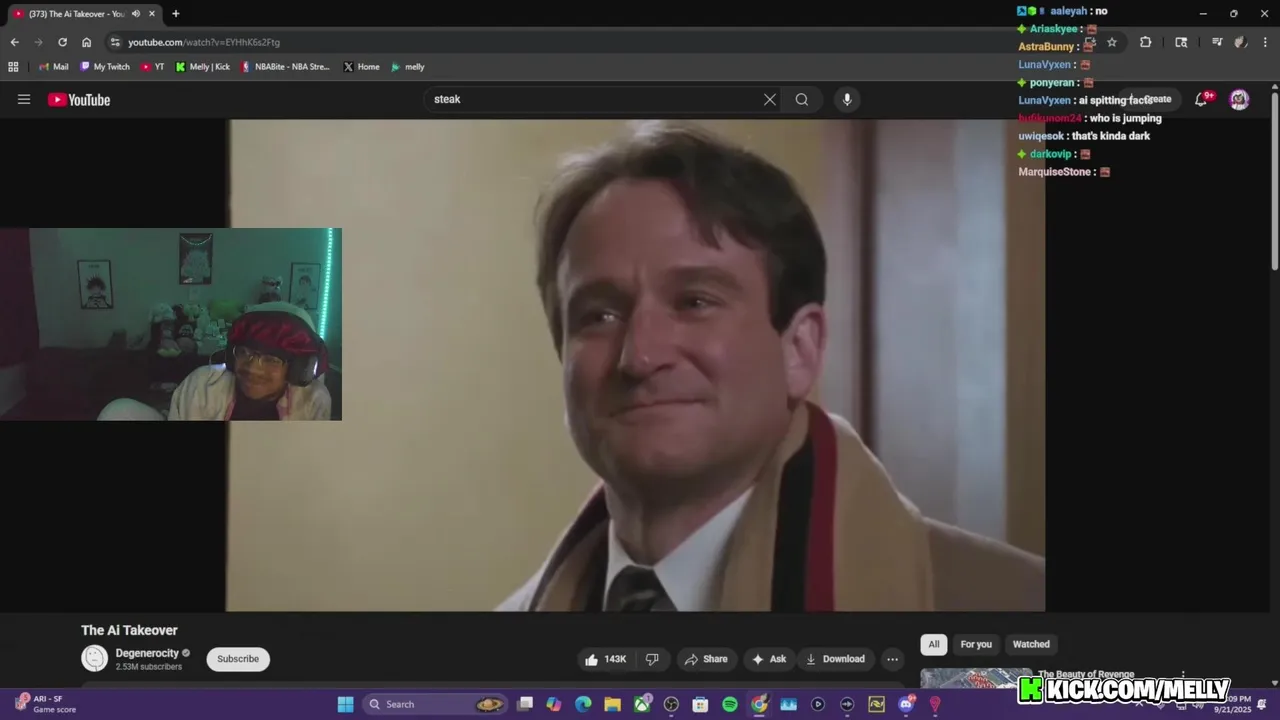The width and height of the screenshot is (1280, 720).
Task: Click the Share button under the video
Action: tap(706, 659)
